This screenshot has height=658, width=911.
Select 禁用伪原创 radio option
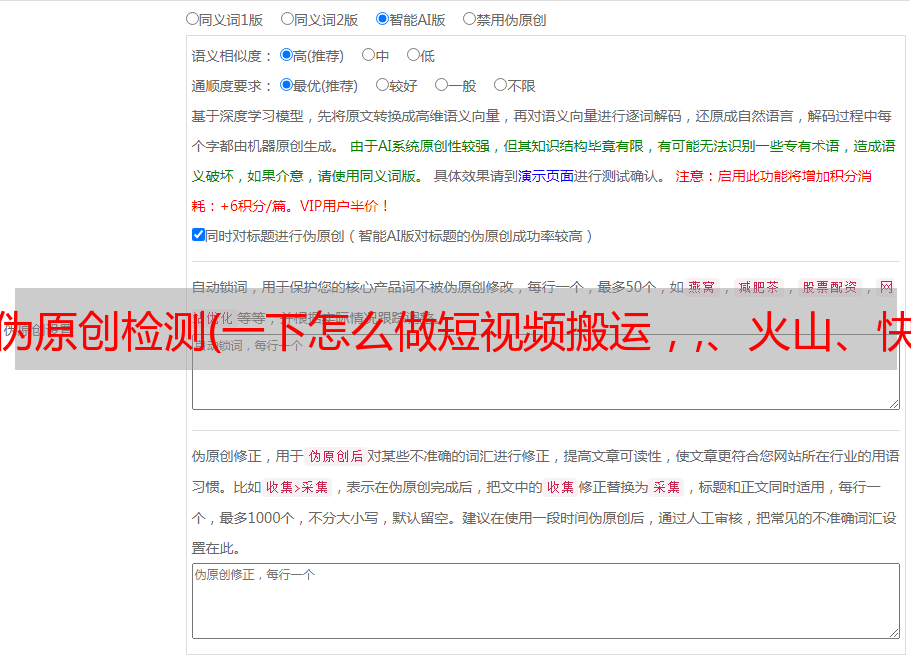pos(469,19)
